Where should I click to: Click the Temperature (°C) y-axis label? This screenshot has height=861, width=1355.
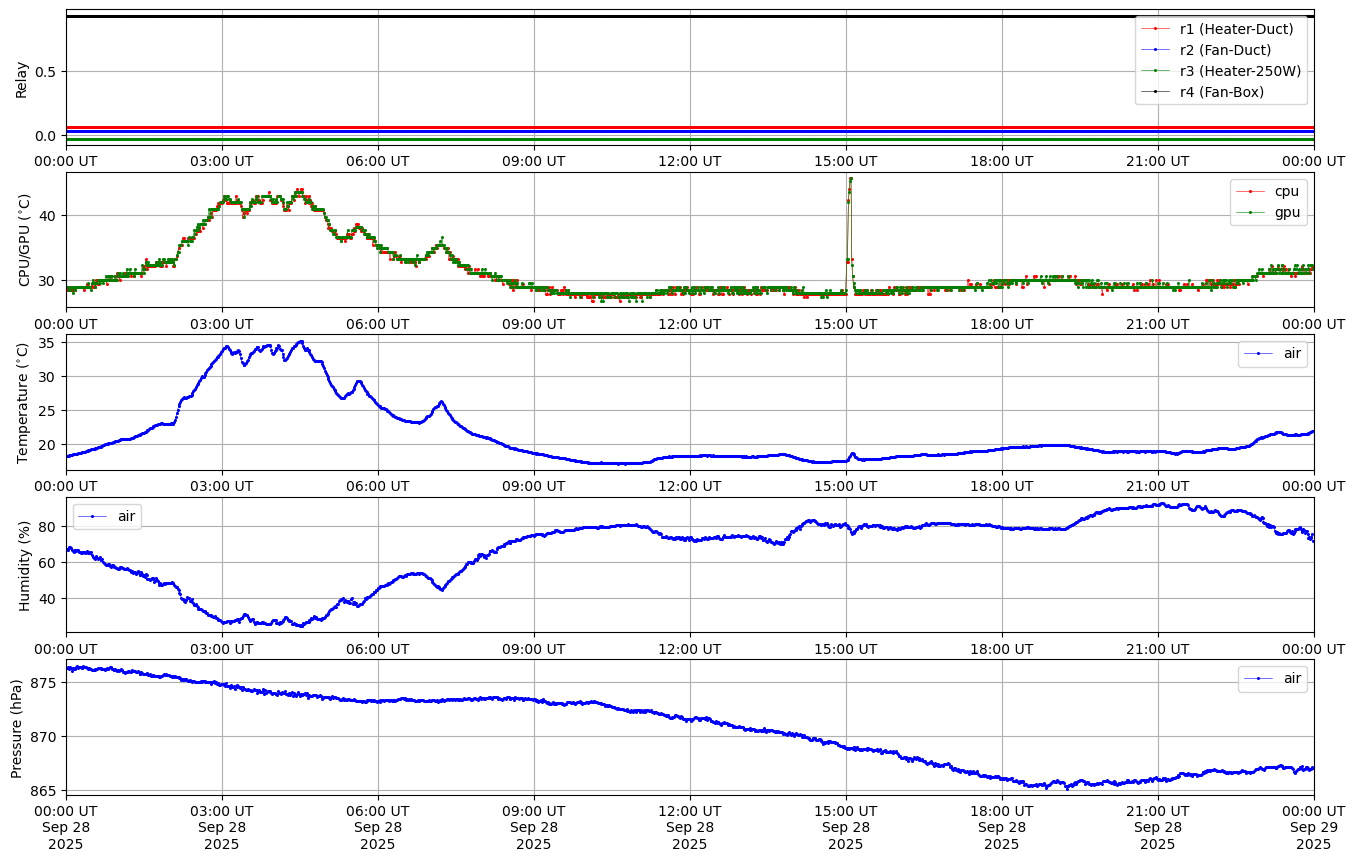click(x=24, y=402)
